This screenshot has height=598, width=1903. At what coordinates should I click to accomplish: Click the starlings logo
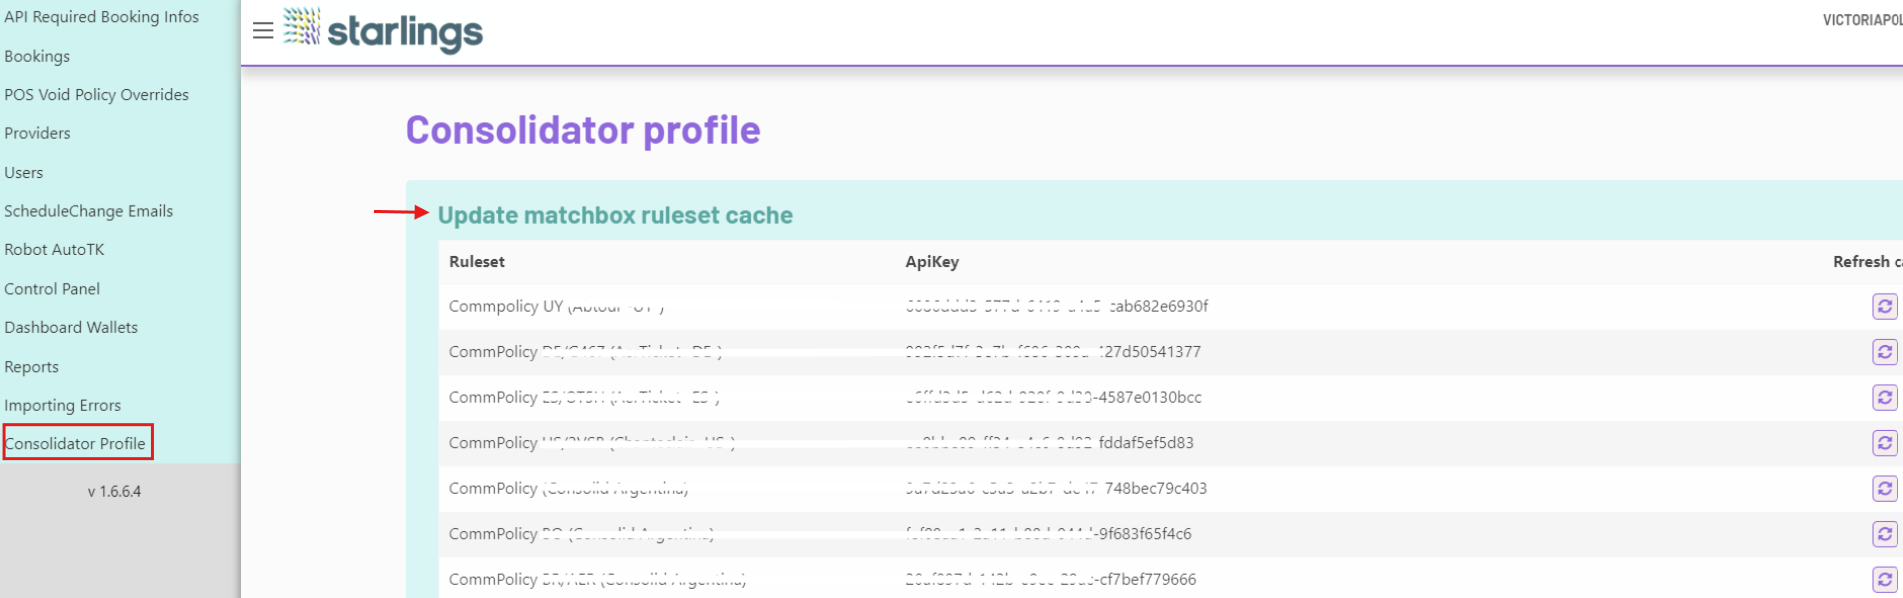click(x=383, y=30)
